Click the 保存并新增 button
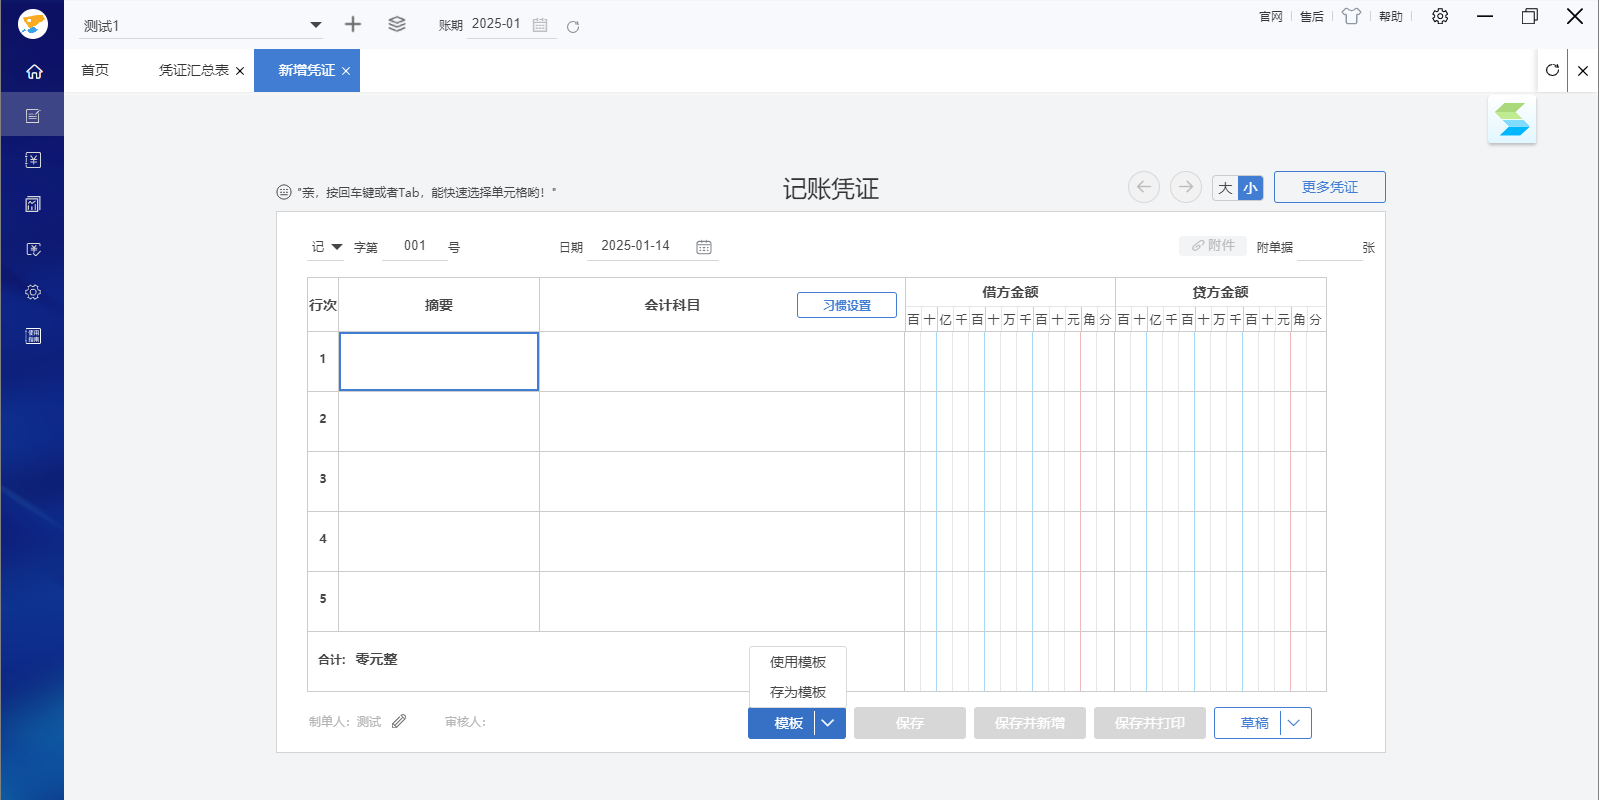 [x=1030, y=723]
